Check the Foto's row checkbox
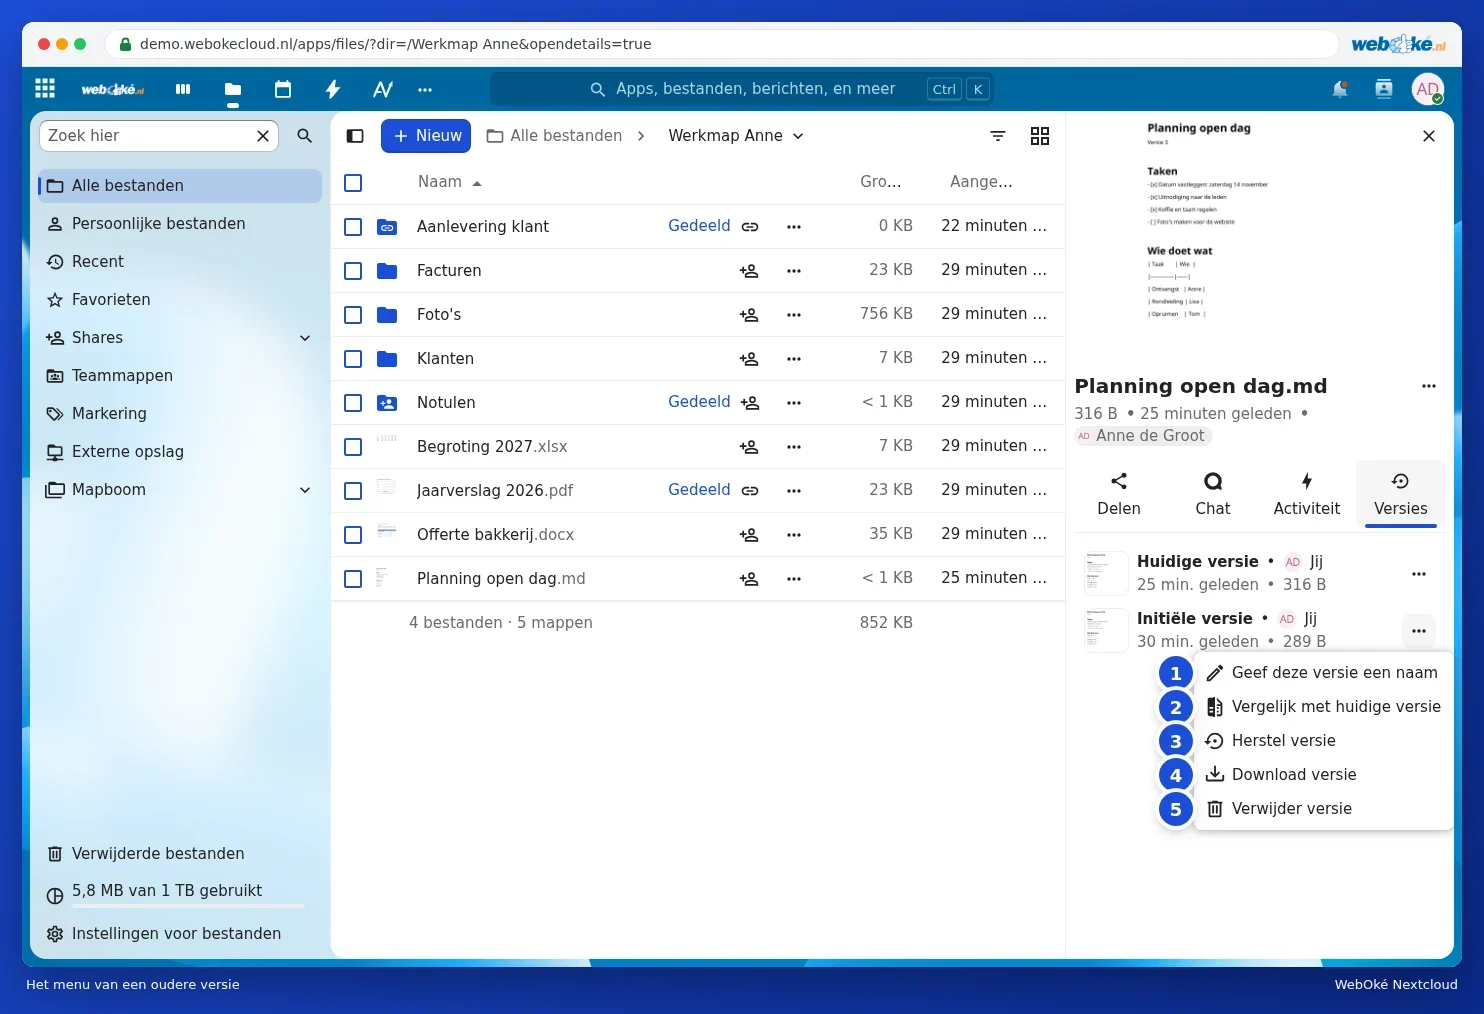The image size is (1484, 1014). (353, 315)
